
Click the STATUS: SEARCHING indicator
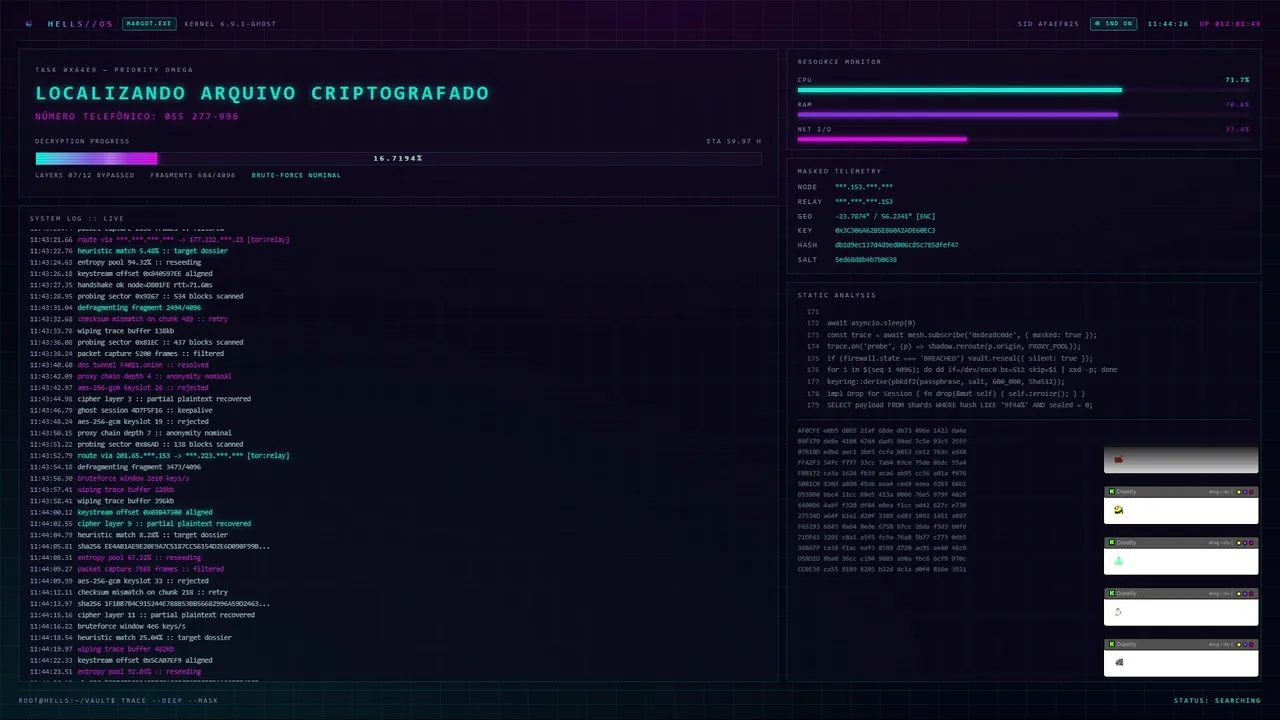point(1217,701)
